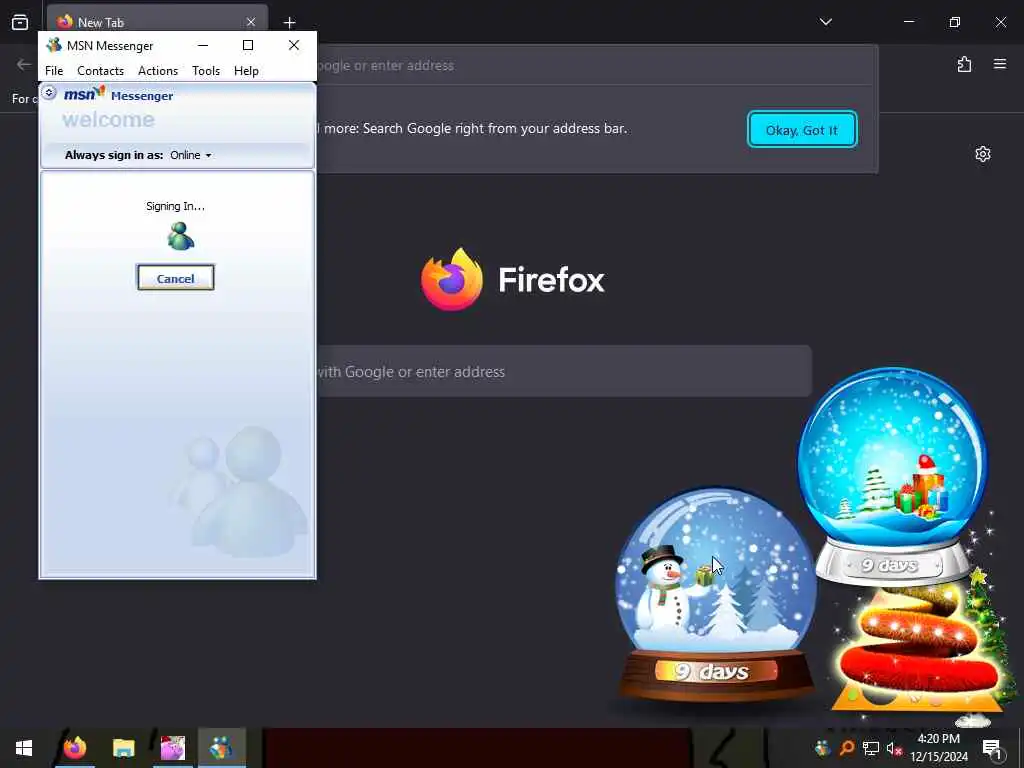Viewport: 1024px width, 768px height.
Task: Click the orange magnifier tray icon
Action: pos(847,748)
